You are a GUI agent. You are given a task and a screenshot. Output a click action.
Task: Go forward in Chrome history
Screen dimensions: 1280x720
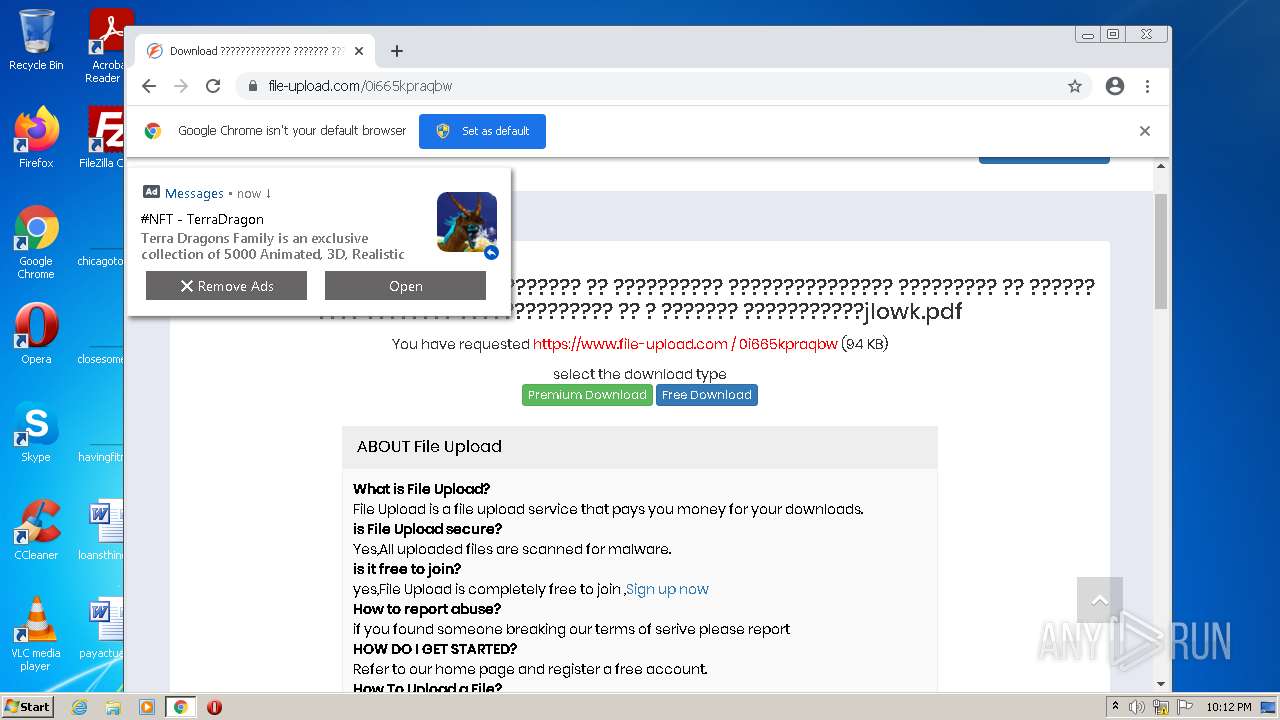181,86
